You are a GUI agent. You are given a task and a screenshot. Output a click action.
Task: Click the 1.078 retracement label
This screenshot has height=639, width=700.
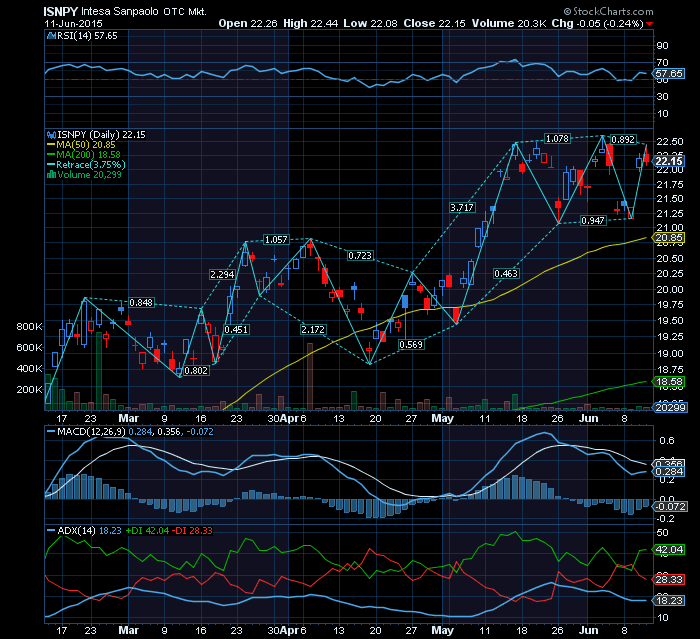(x=558, y=138)
